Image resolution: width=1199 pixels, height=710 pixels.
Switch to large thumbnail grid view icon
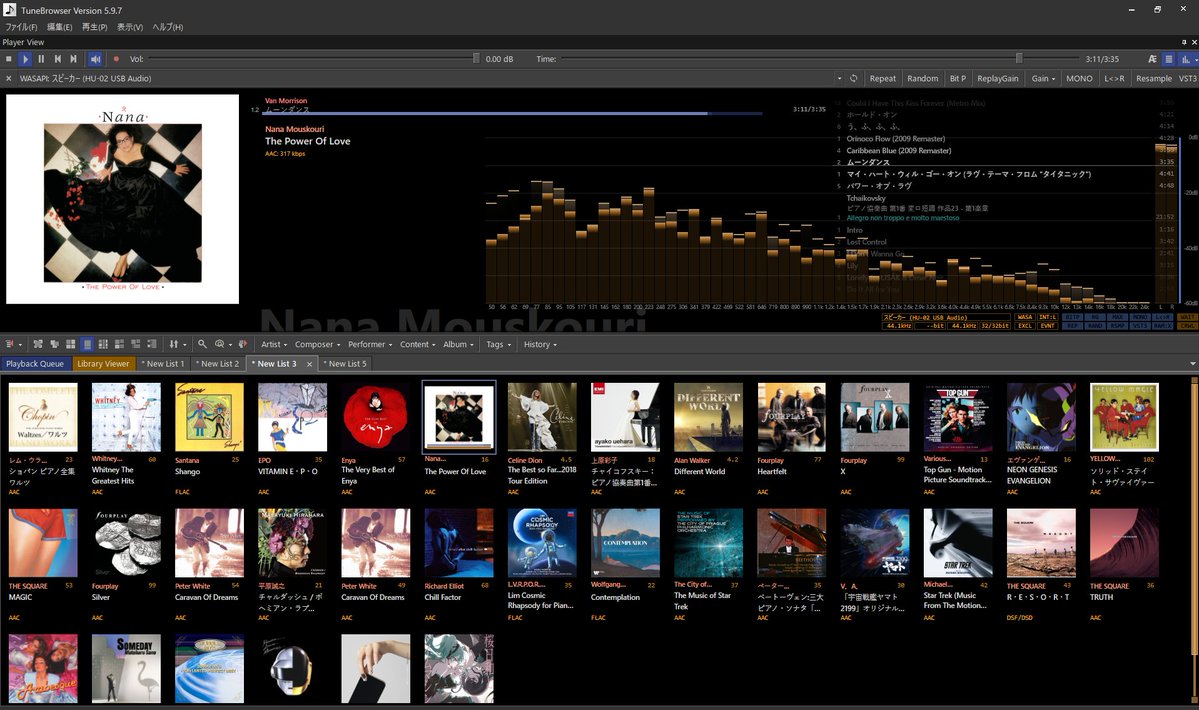coord(70,345)
